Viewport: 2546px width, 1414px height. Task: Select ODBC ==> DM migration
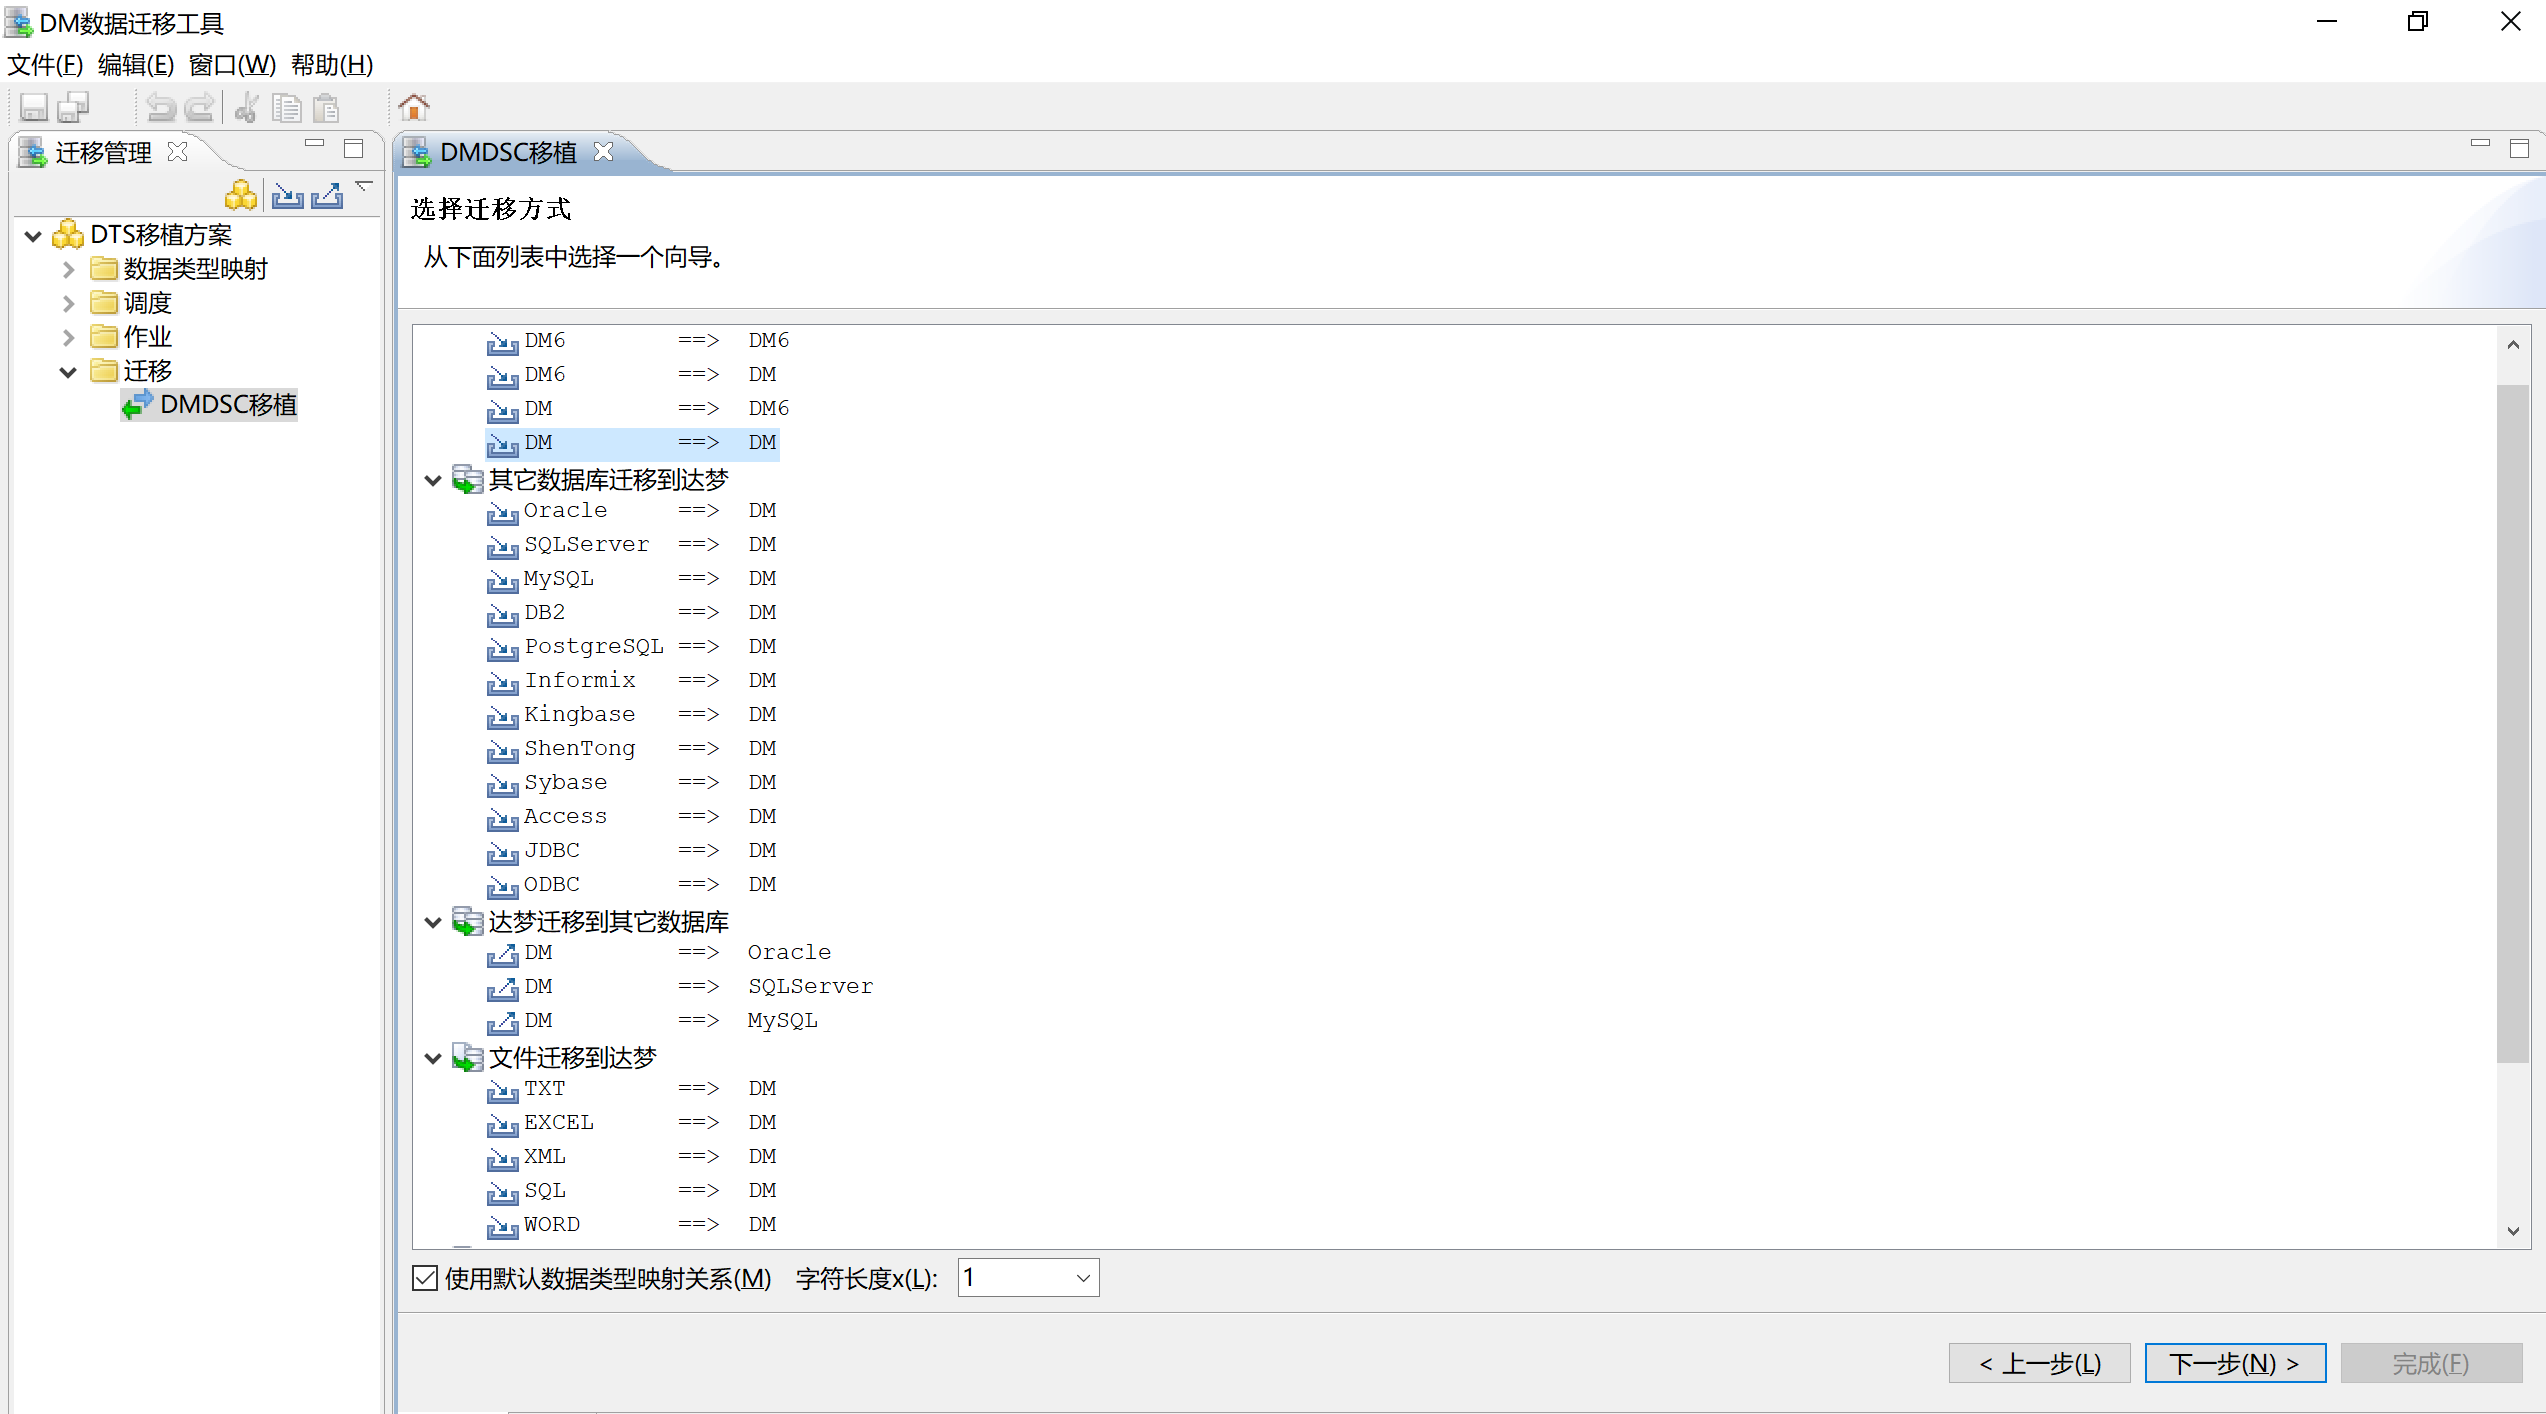coord(632,885)
